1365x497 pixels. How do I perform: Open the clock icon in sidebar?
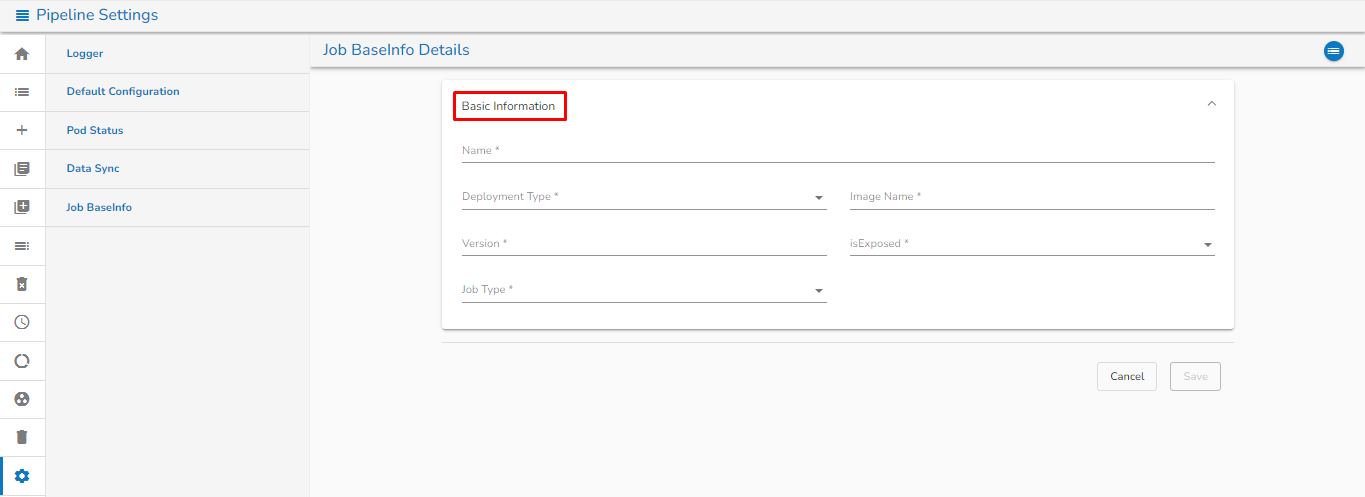[x=22, y=322]
